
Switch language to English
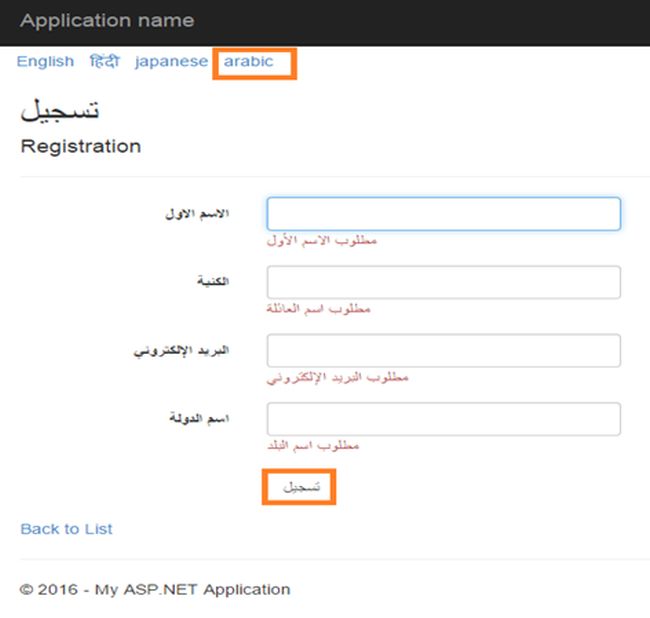pyautogui.click(x=45, y=62)
